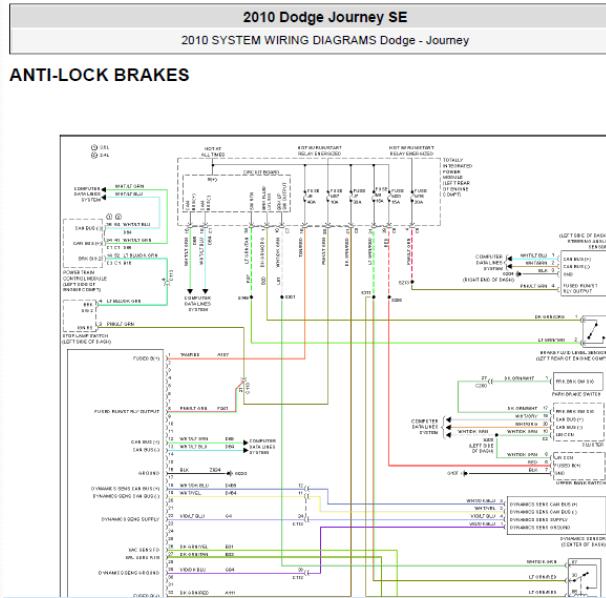The width and height of the screenshot is (606, 598).
Task: Click 'DYNAMICS SENS GROUND' beside pin 29
Action: click(129, 572)
